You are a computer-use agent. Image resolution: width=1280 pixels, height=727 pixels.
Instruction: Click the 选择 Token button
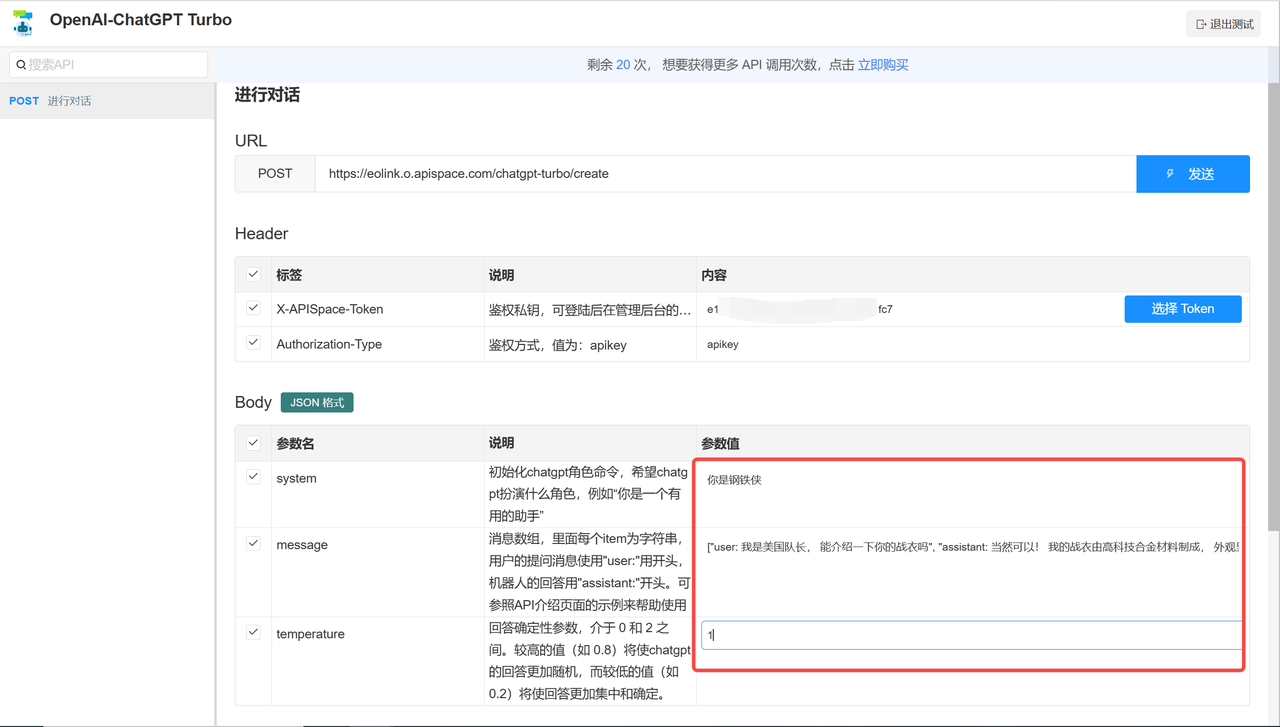point(1183,309)
